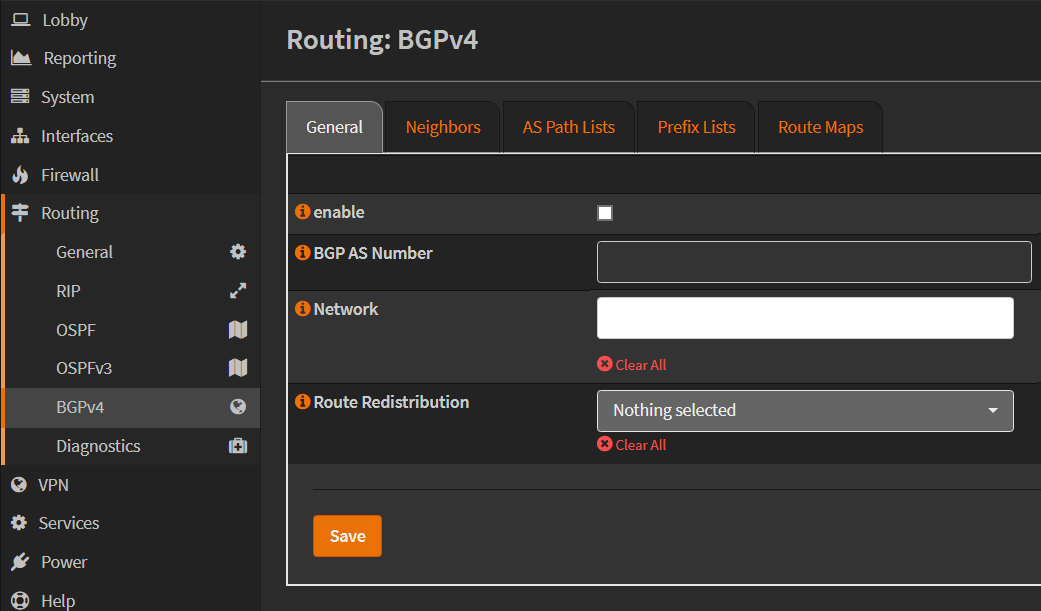Click Clear All under the Network field
The image size is (1041, 611).
click(631, 364)
